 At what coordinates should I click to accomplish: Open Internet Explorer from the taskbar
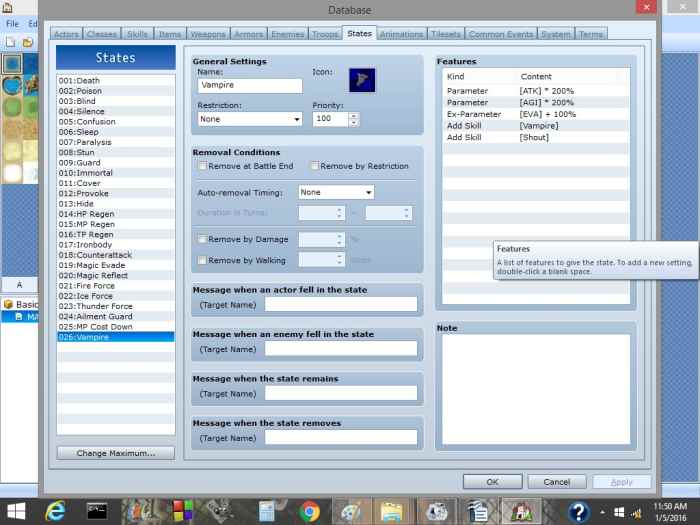tap(55, 510)
